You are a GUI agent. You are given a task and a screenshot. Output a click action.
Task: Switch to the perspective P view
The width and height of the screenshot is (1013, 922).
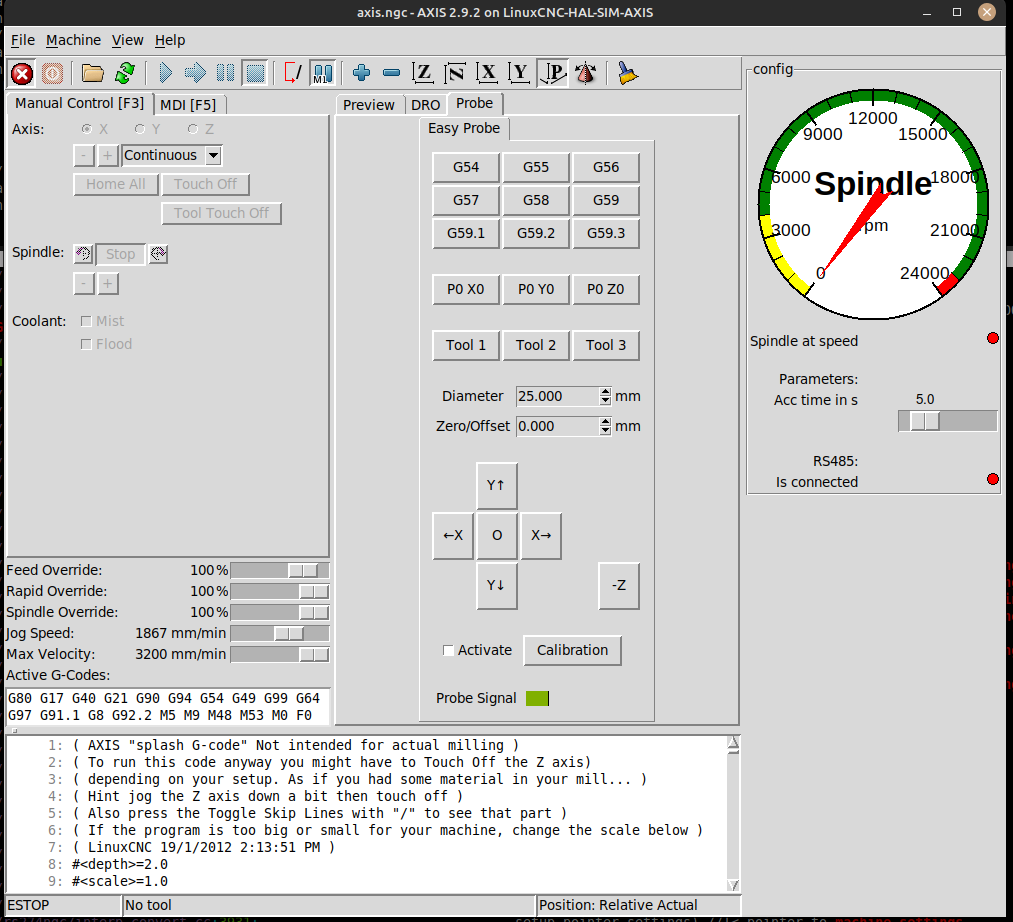(x=553, y=73)
